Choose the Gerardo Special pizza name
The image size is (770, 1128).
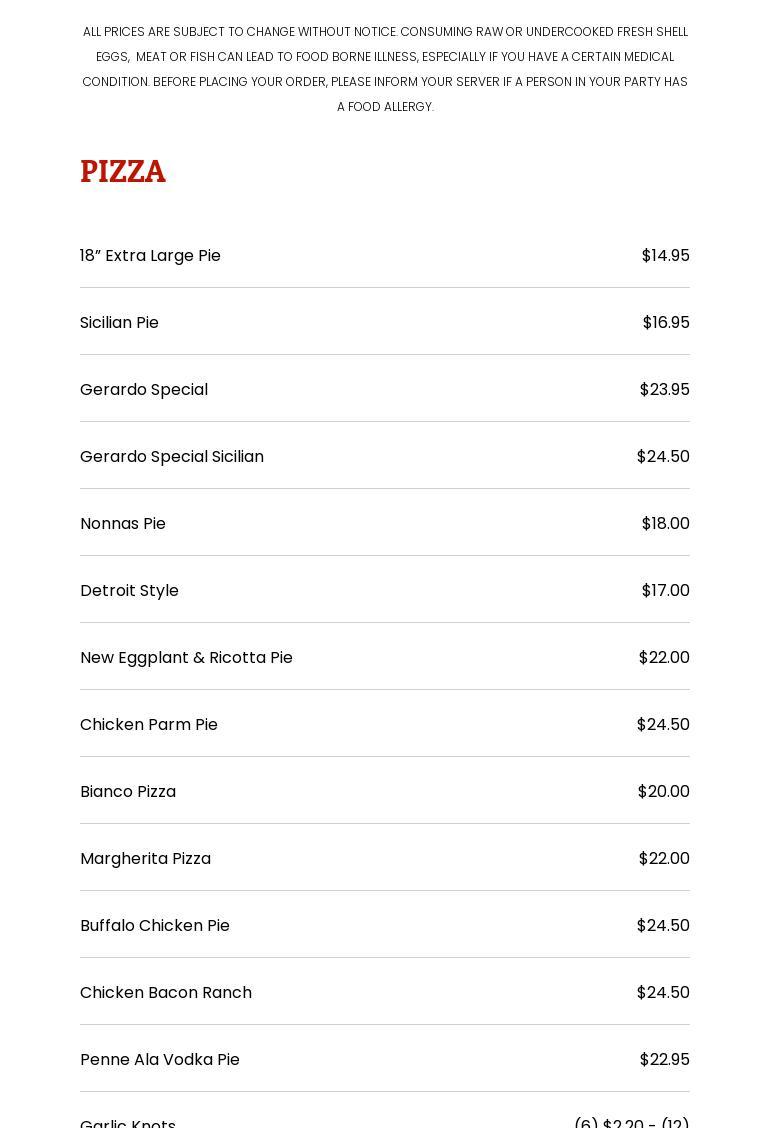144,390
